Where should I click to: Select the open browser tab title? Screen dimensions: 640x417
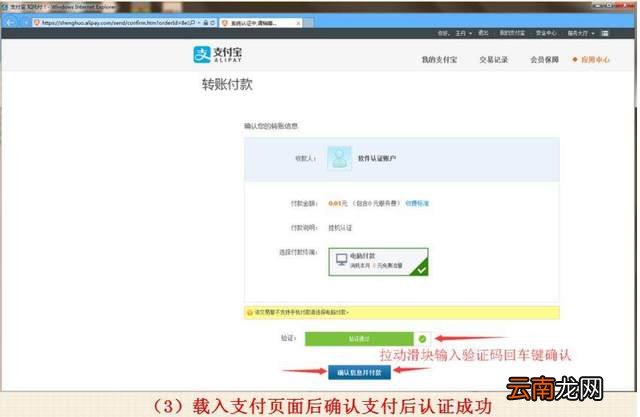(254, 23)
